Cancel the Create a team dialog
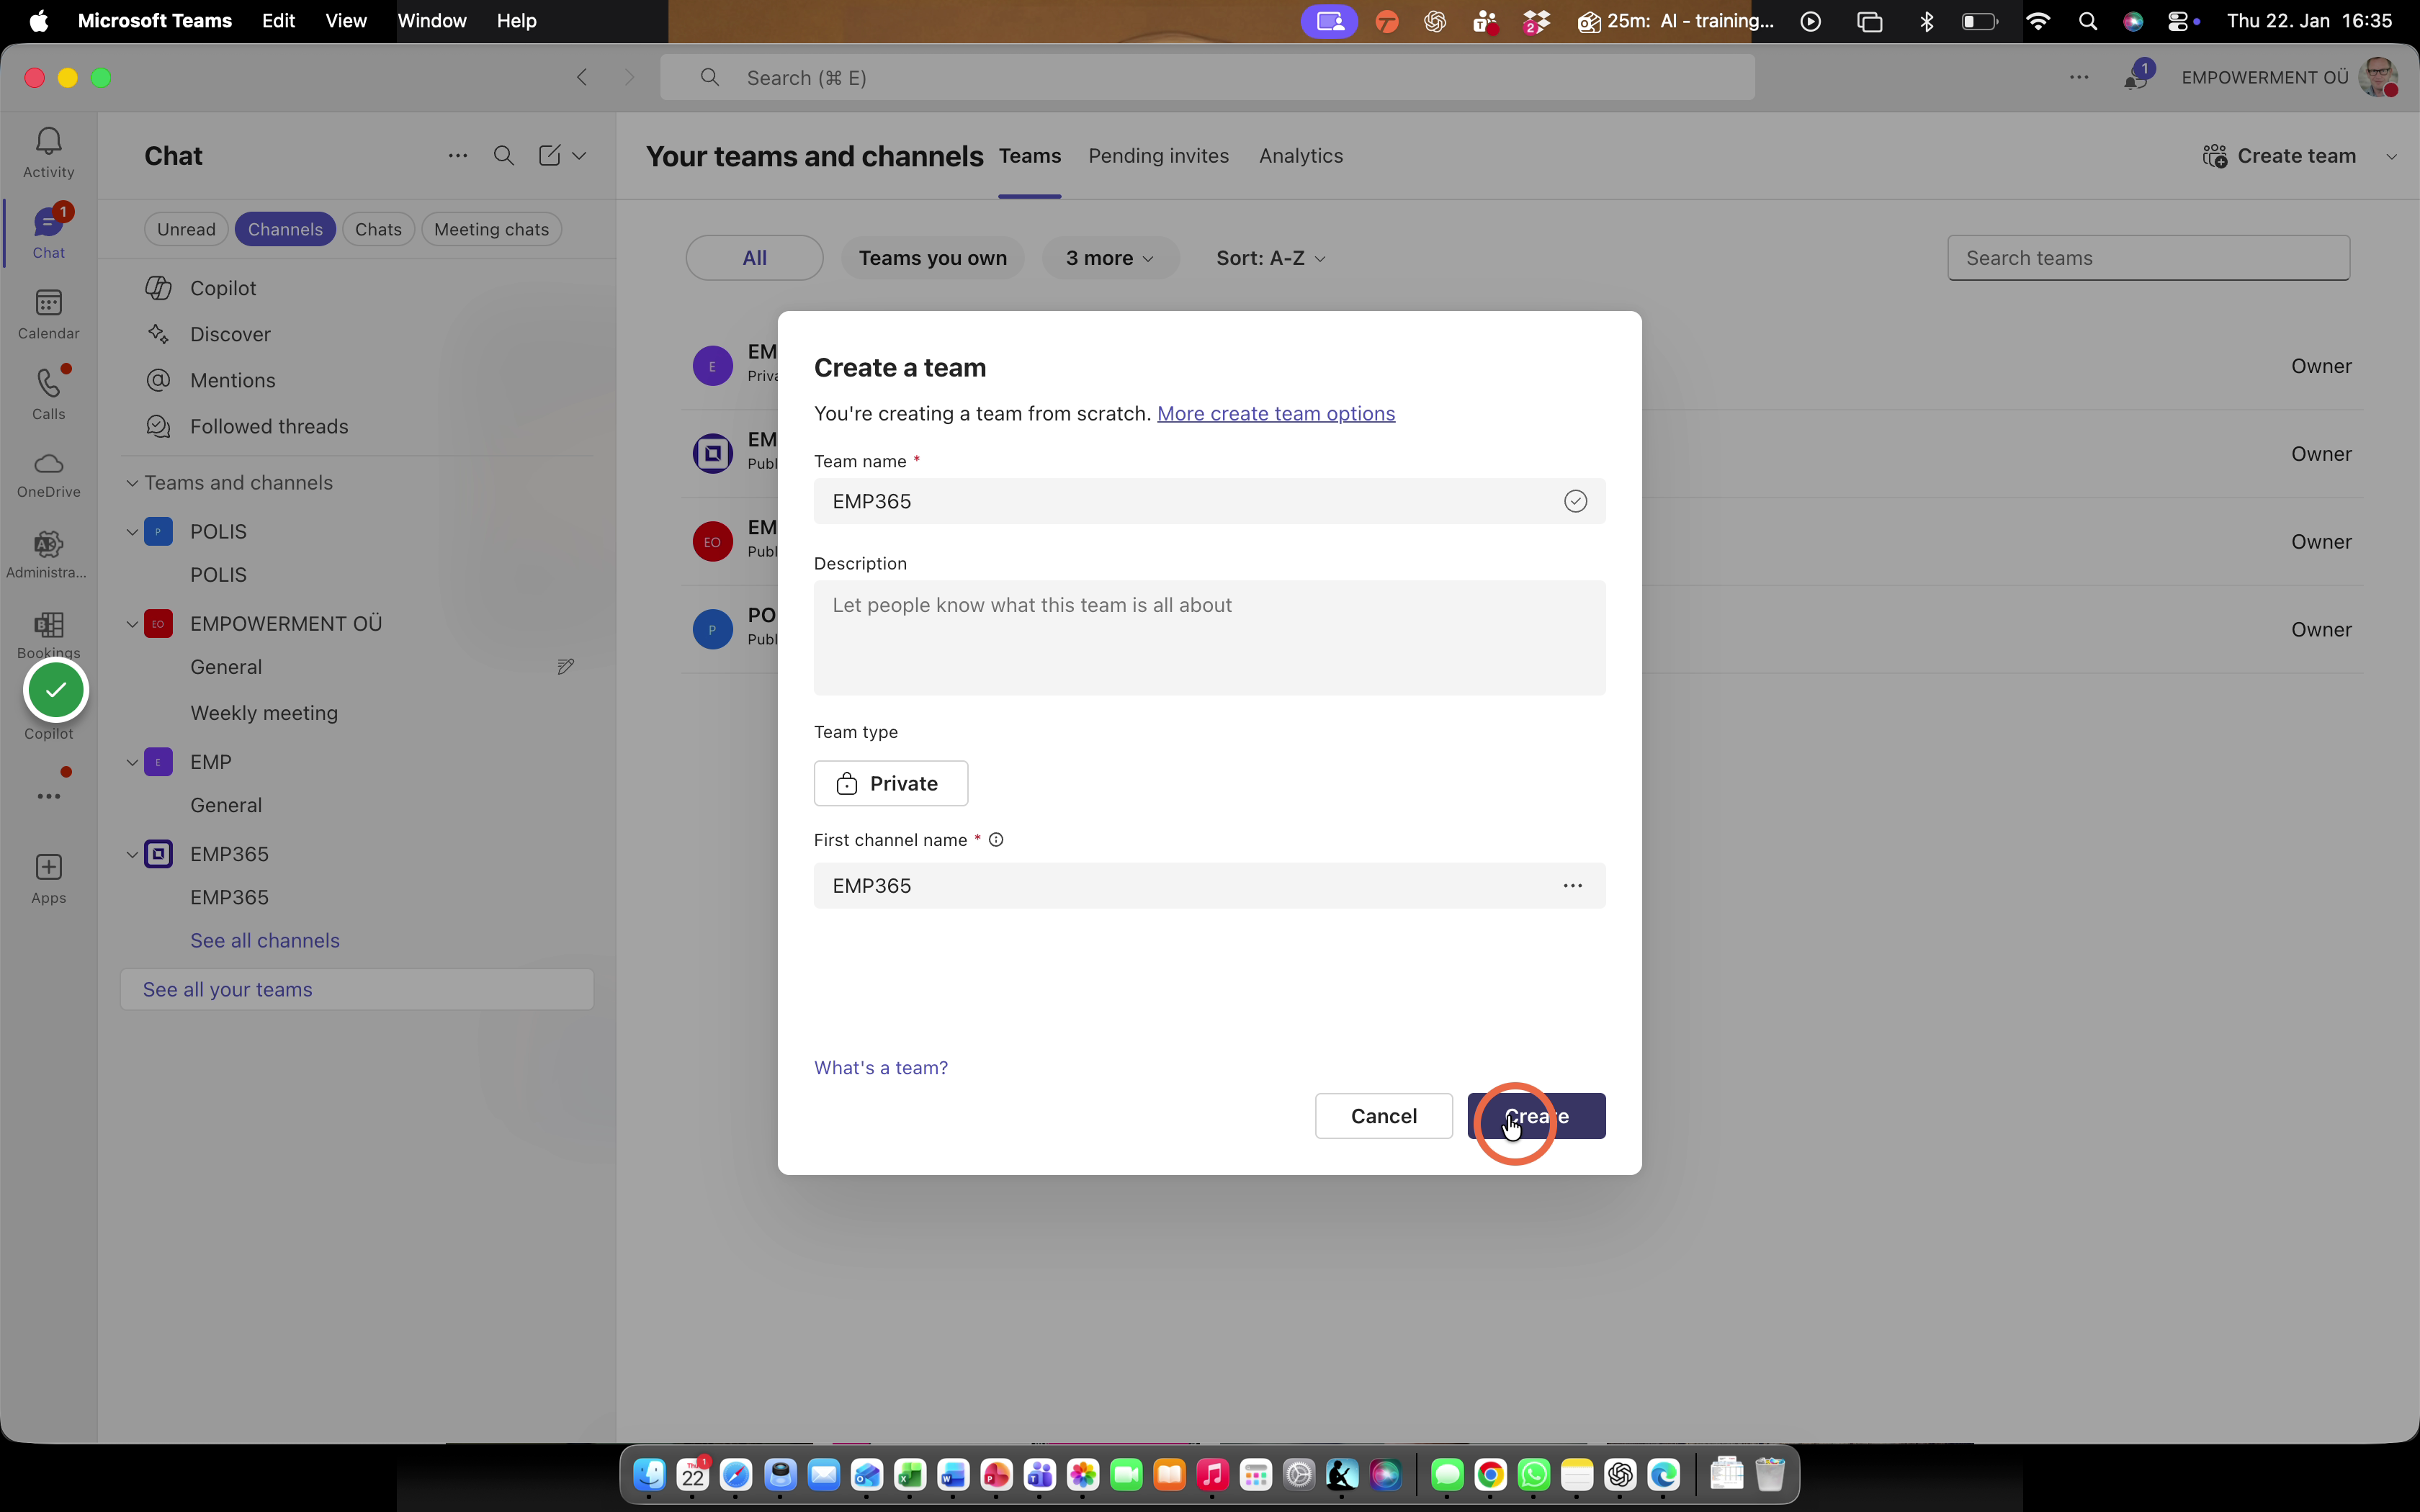 (1383, 1116)
